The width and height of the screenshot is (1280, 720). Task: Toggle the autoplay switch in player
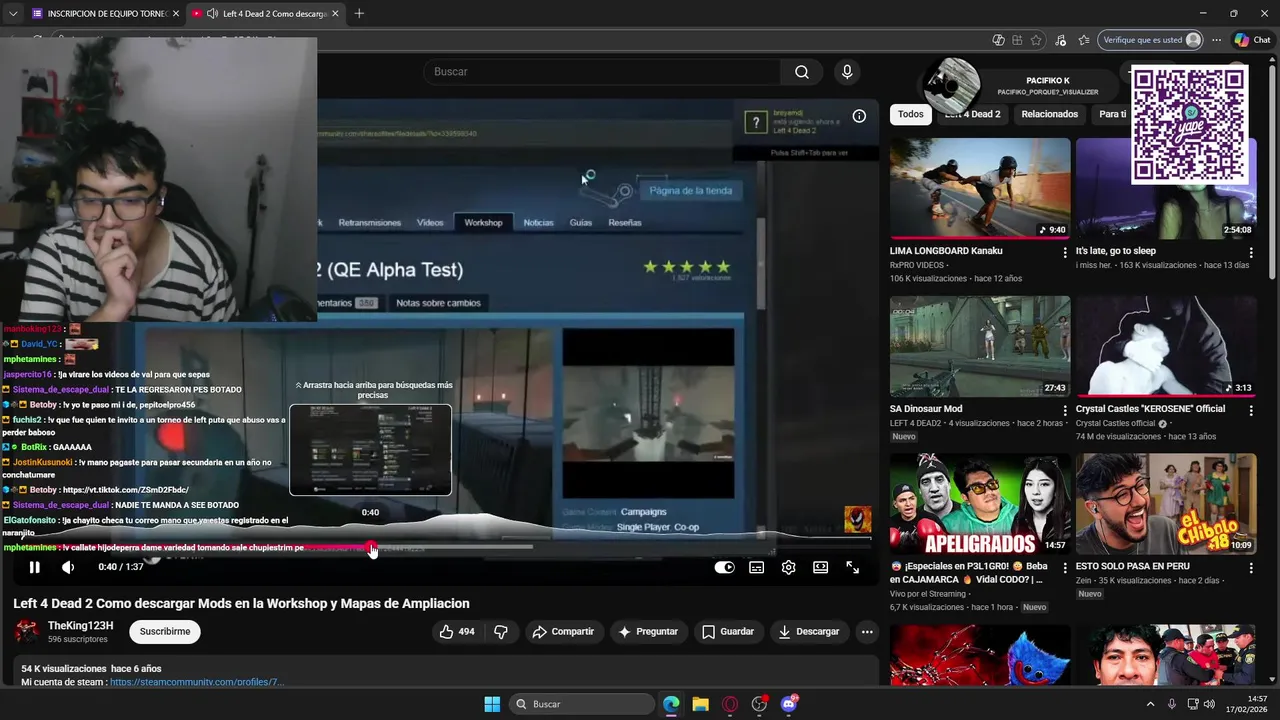click(x=724, y=567)
